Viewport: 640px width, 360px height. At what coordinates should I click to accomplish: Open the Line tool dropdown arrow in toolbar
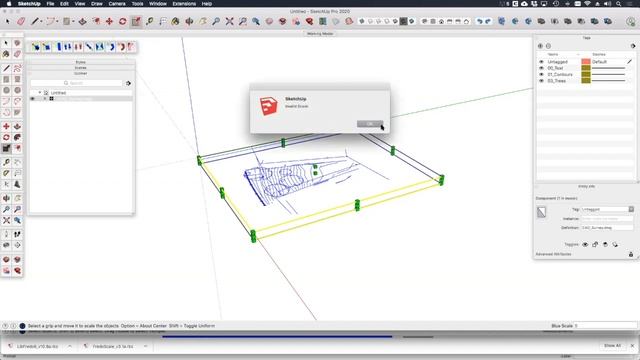point(41,22)
